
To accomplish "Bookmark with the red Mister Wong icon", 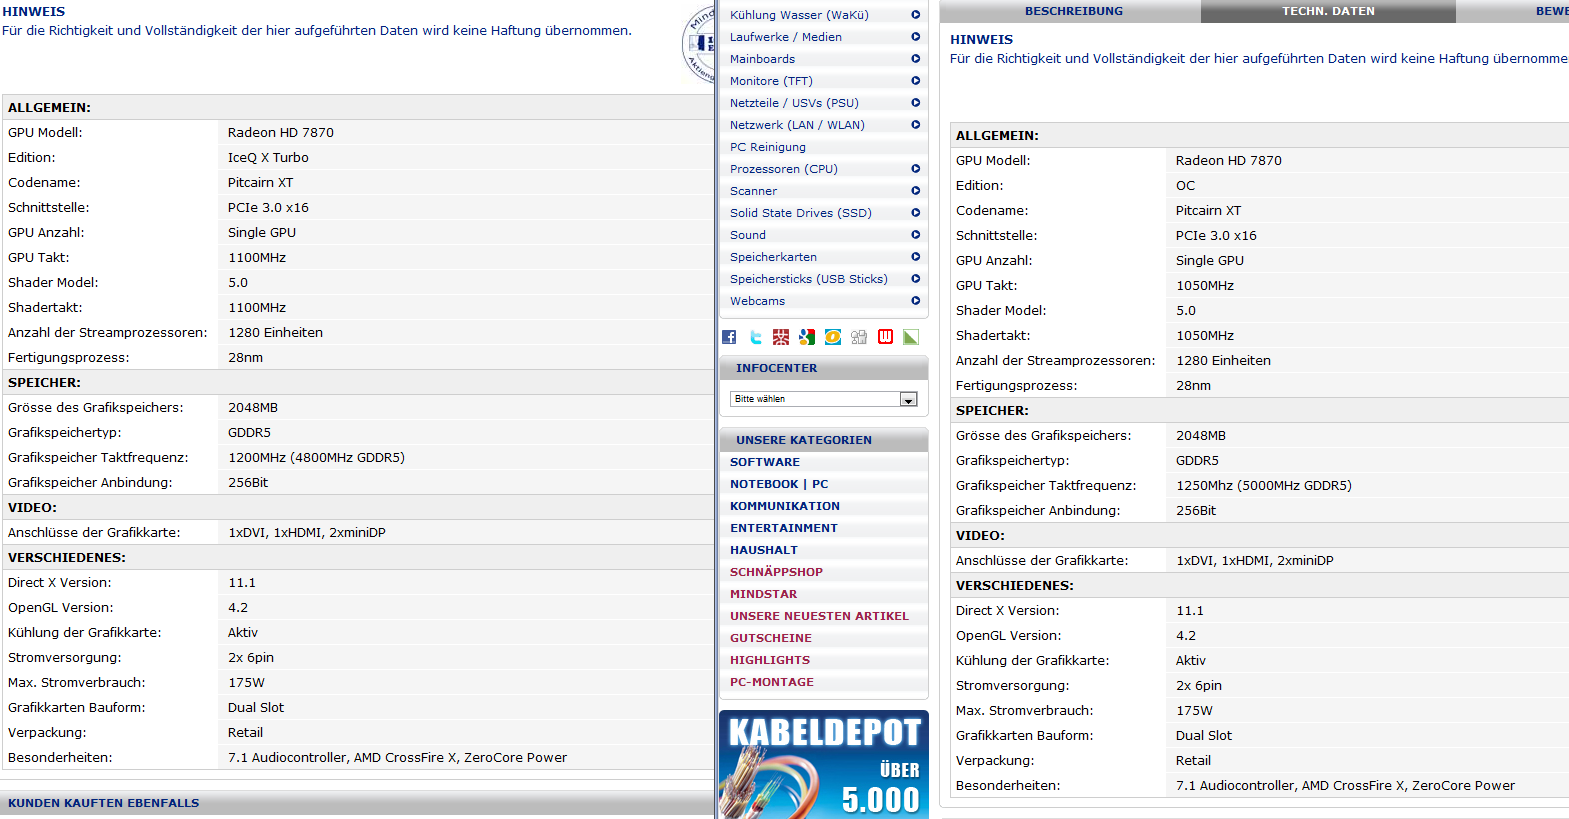I will pos(781,337).
